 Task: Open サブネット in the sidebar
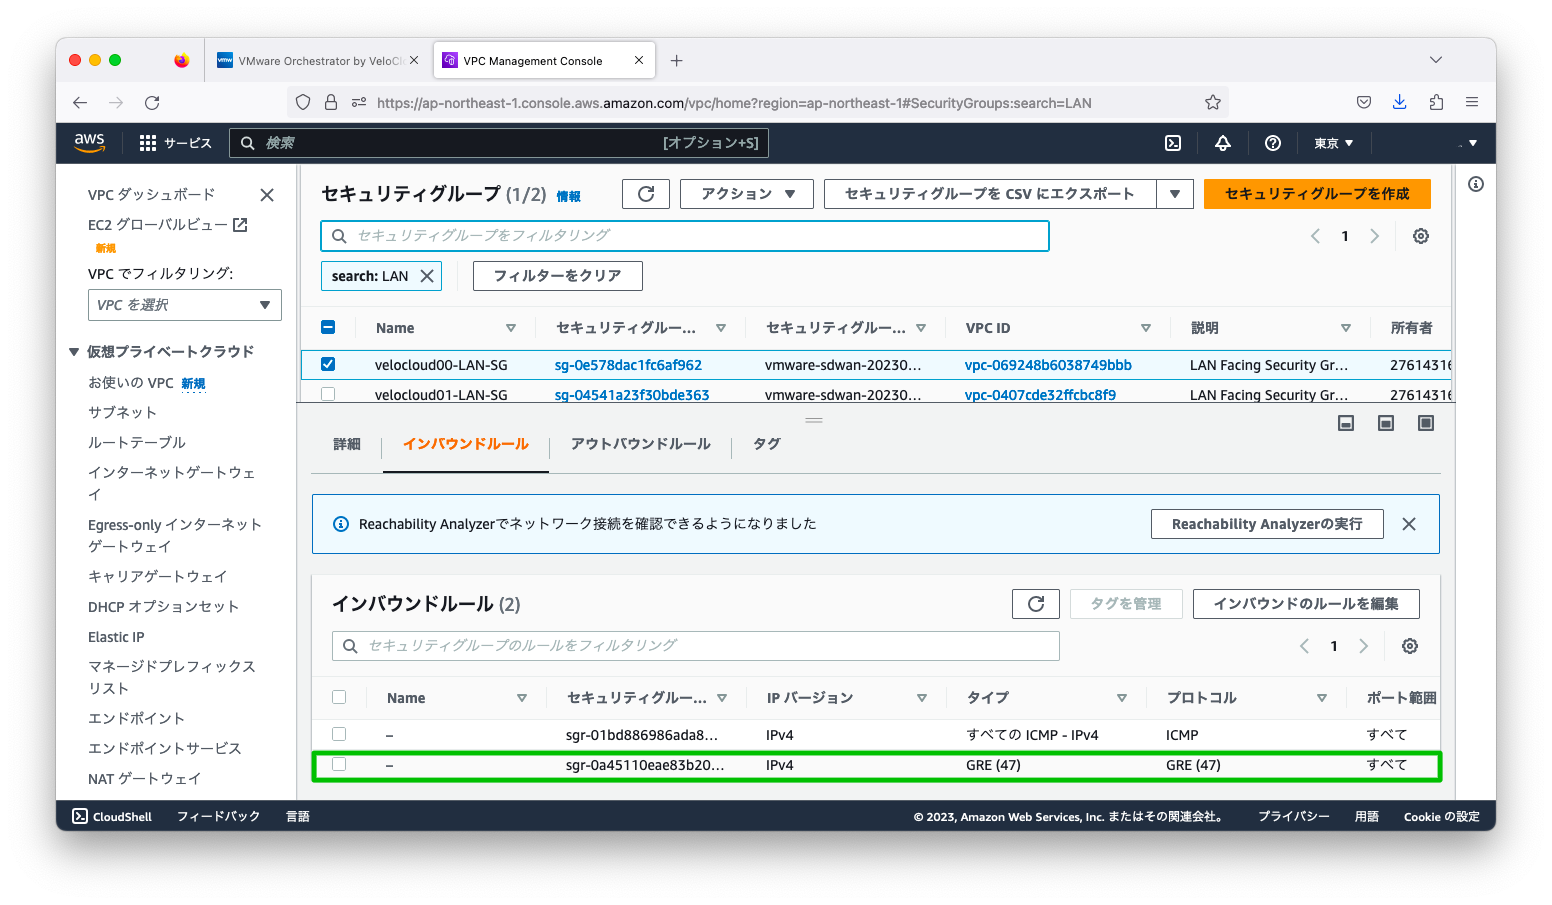coord(122,412)
